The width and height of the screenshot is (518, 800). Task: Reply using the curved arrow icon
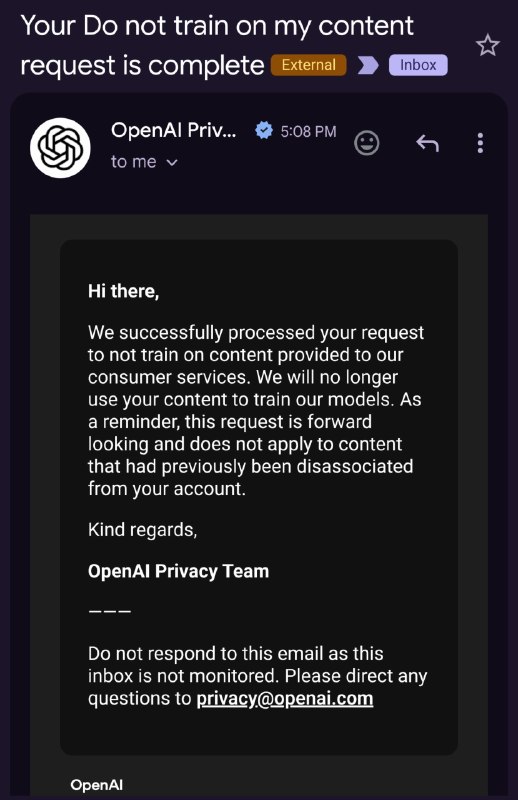(x=427, y=143)
